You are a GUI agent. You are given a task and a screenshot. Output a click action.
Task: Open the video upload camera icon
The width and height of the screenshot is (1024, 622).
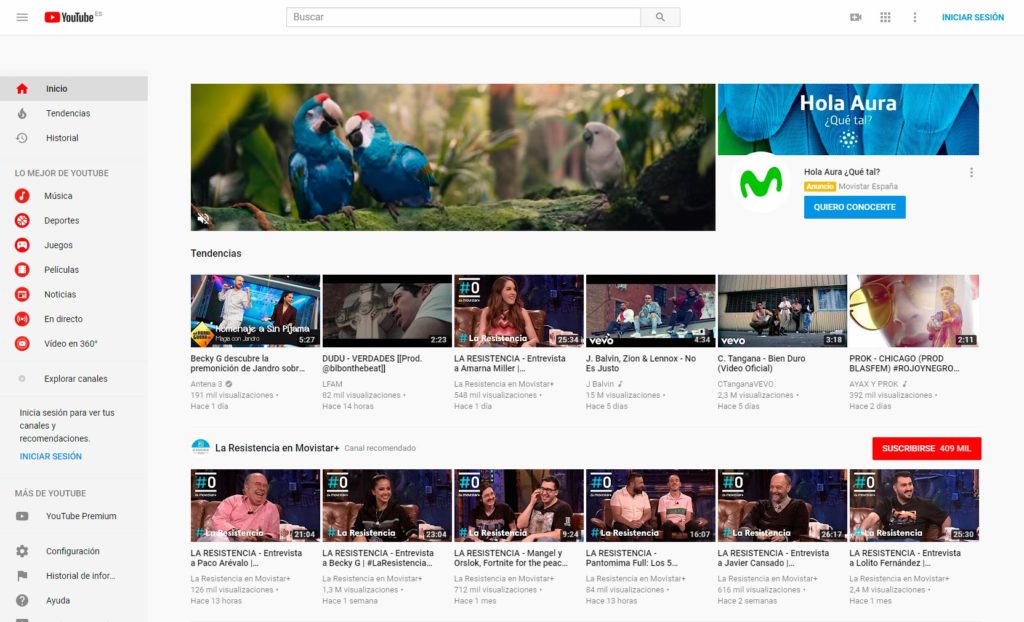coord(855,17)
